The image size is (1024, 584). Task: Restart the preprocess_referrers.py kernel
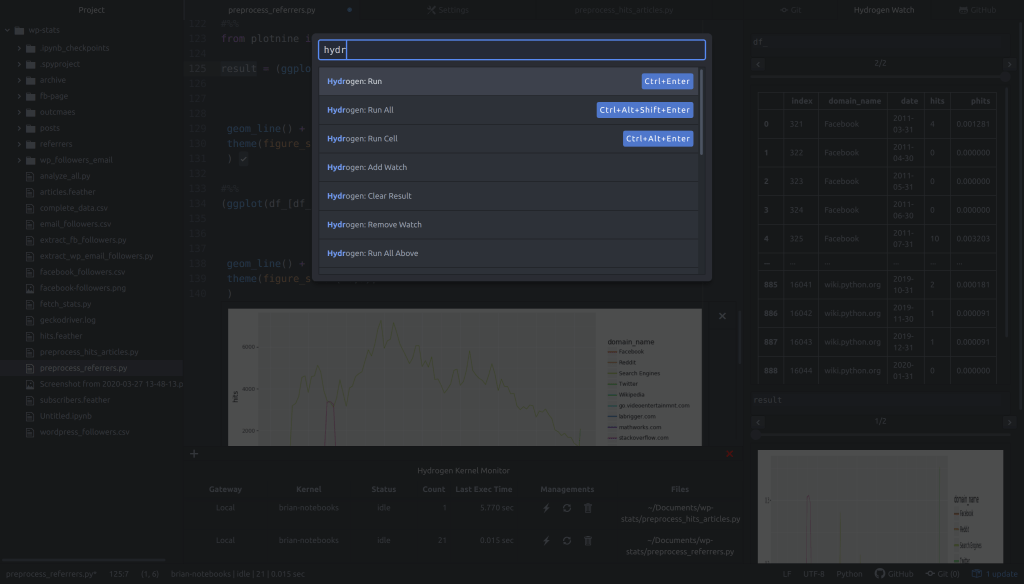[567, 540]
